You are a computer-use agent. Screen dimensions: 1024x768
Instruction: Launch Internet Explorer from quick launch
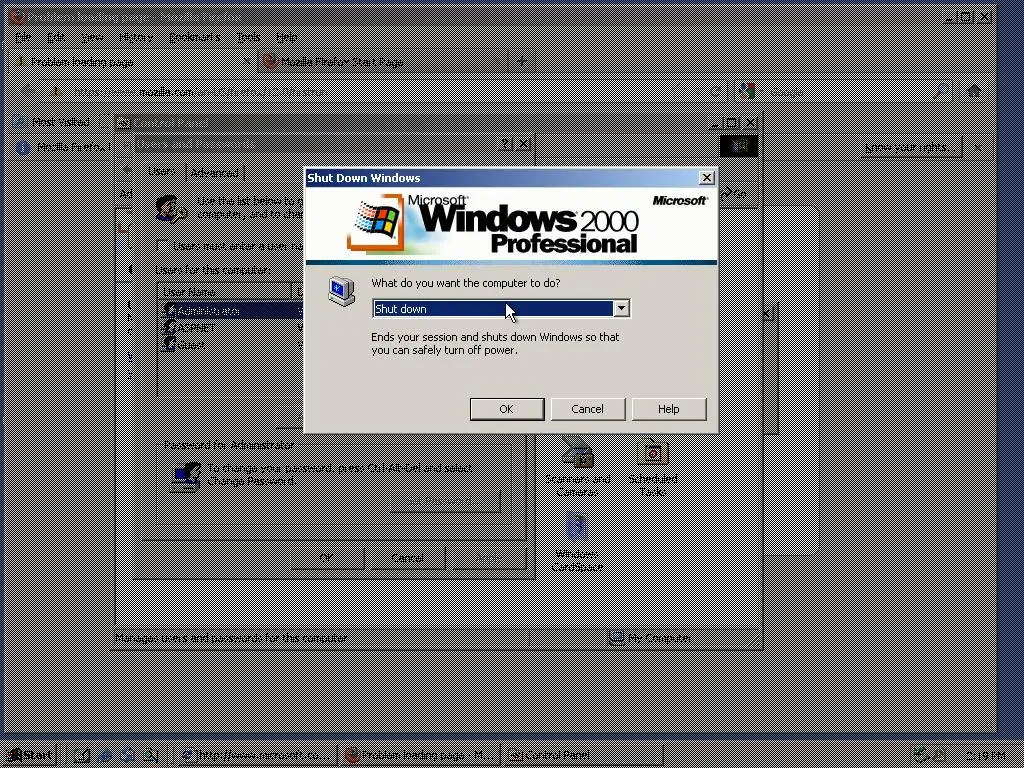tap(104, 756)
